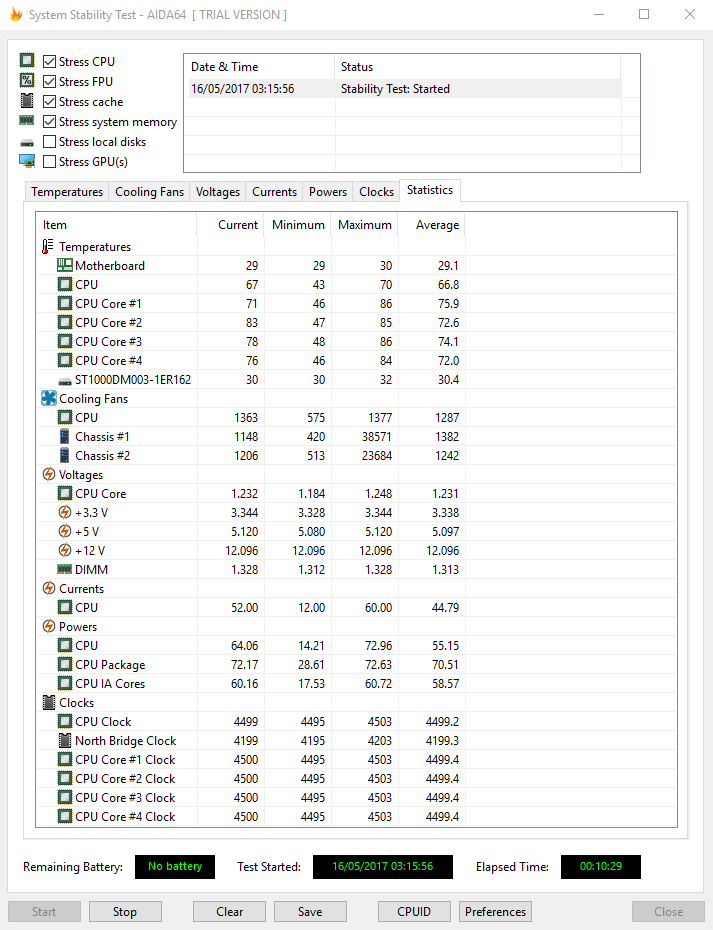Switch to the Temperatures tab
Screen dimensions: 713x930
pyautogui.click(x=67, y=192)
